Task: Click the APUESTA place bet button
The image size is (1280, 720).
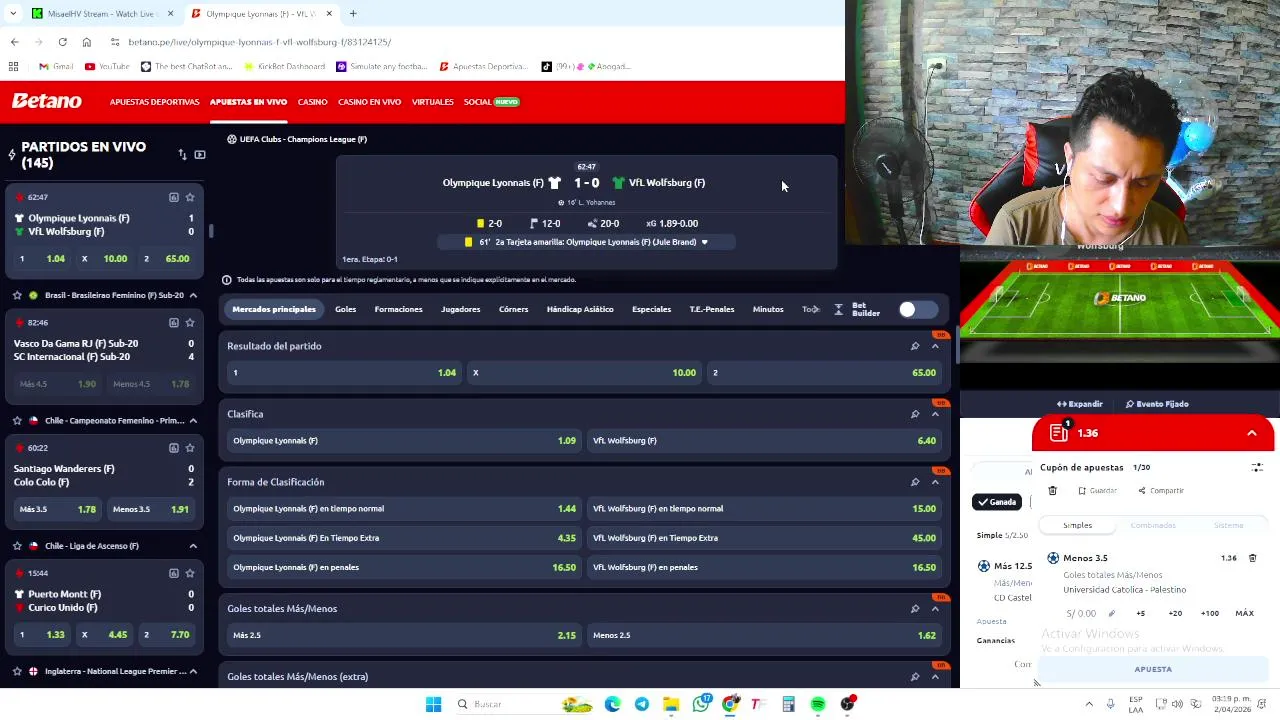Action: (1153, 669)
